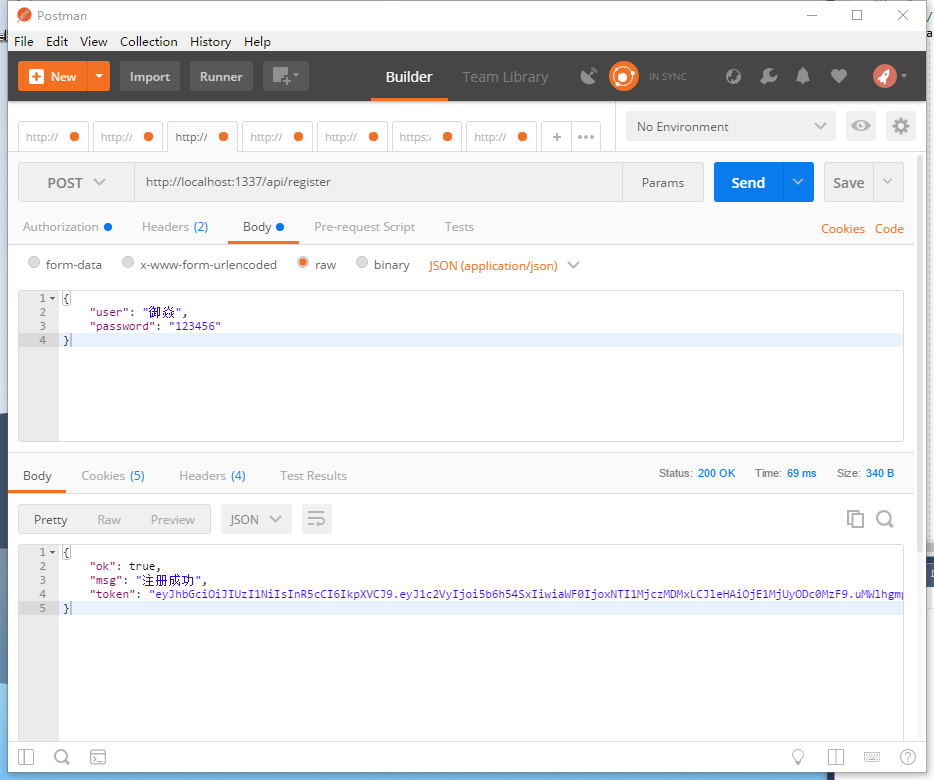Open the new window icon in toolbar
The height and width of the screenshot is (780, 934).
click(285, 76)
